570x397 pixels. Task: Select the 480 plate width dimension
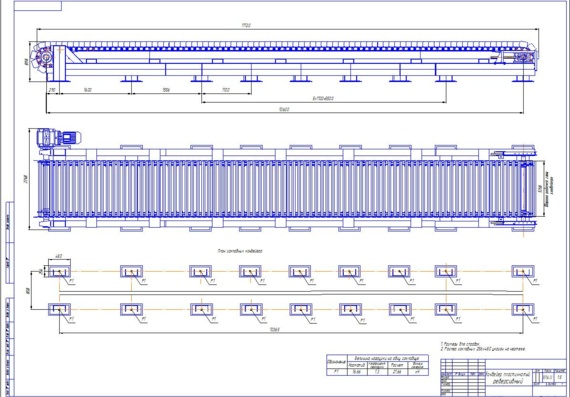(x=59, y=258)
